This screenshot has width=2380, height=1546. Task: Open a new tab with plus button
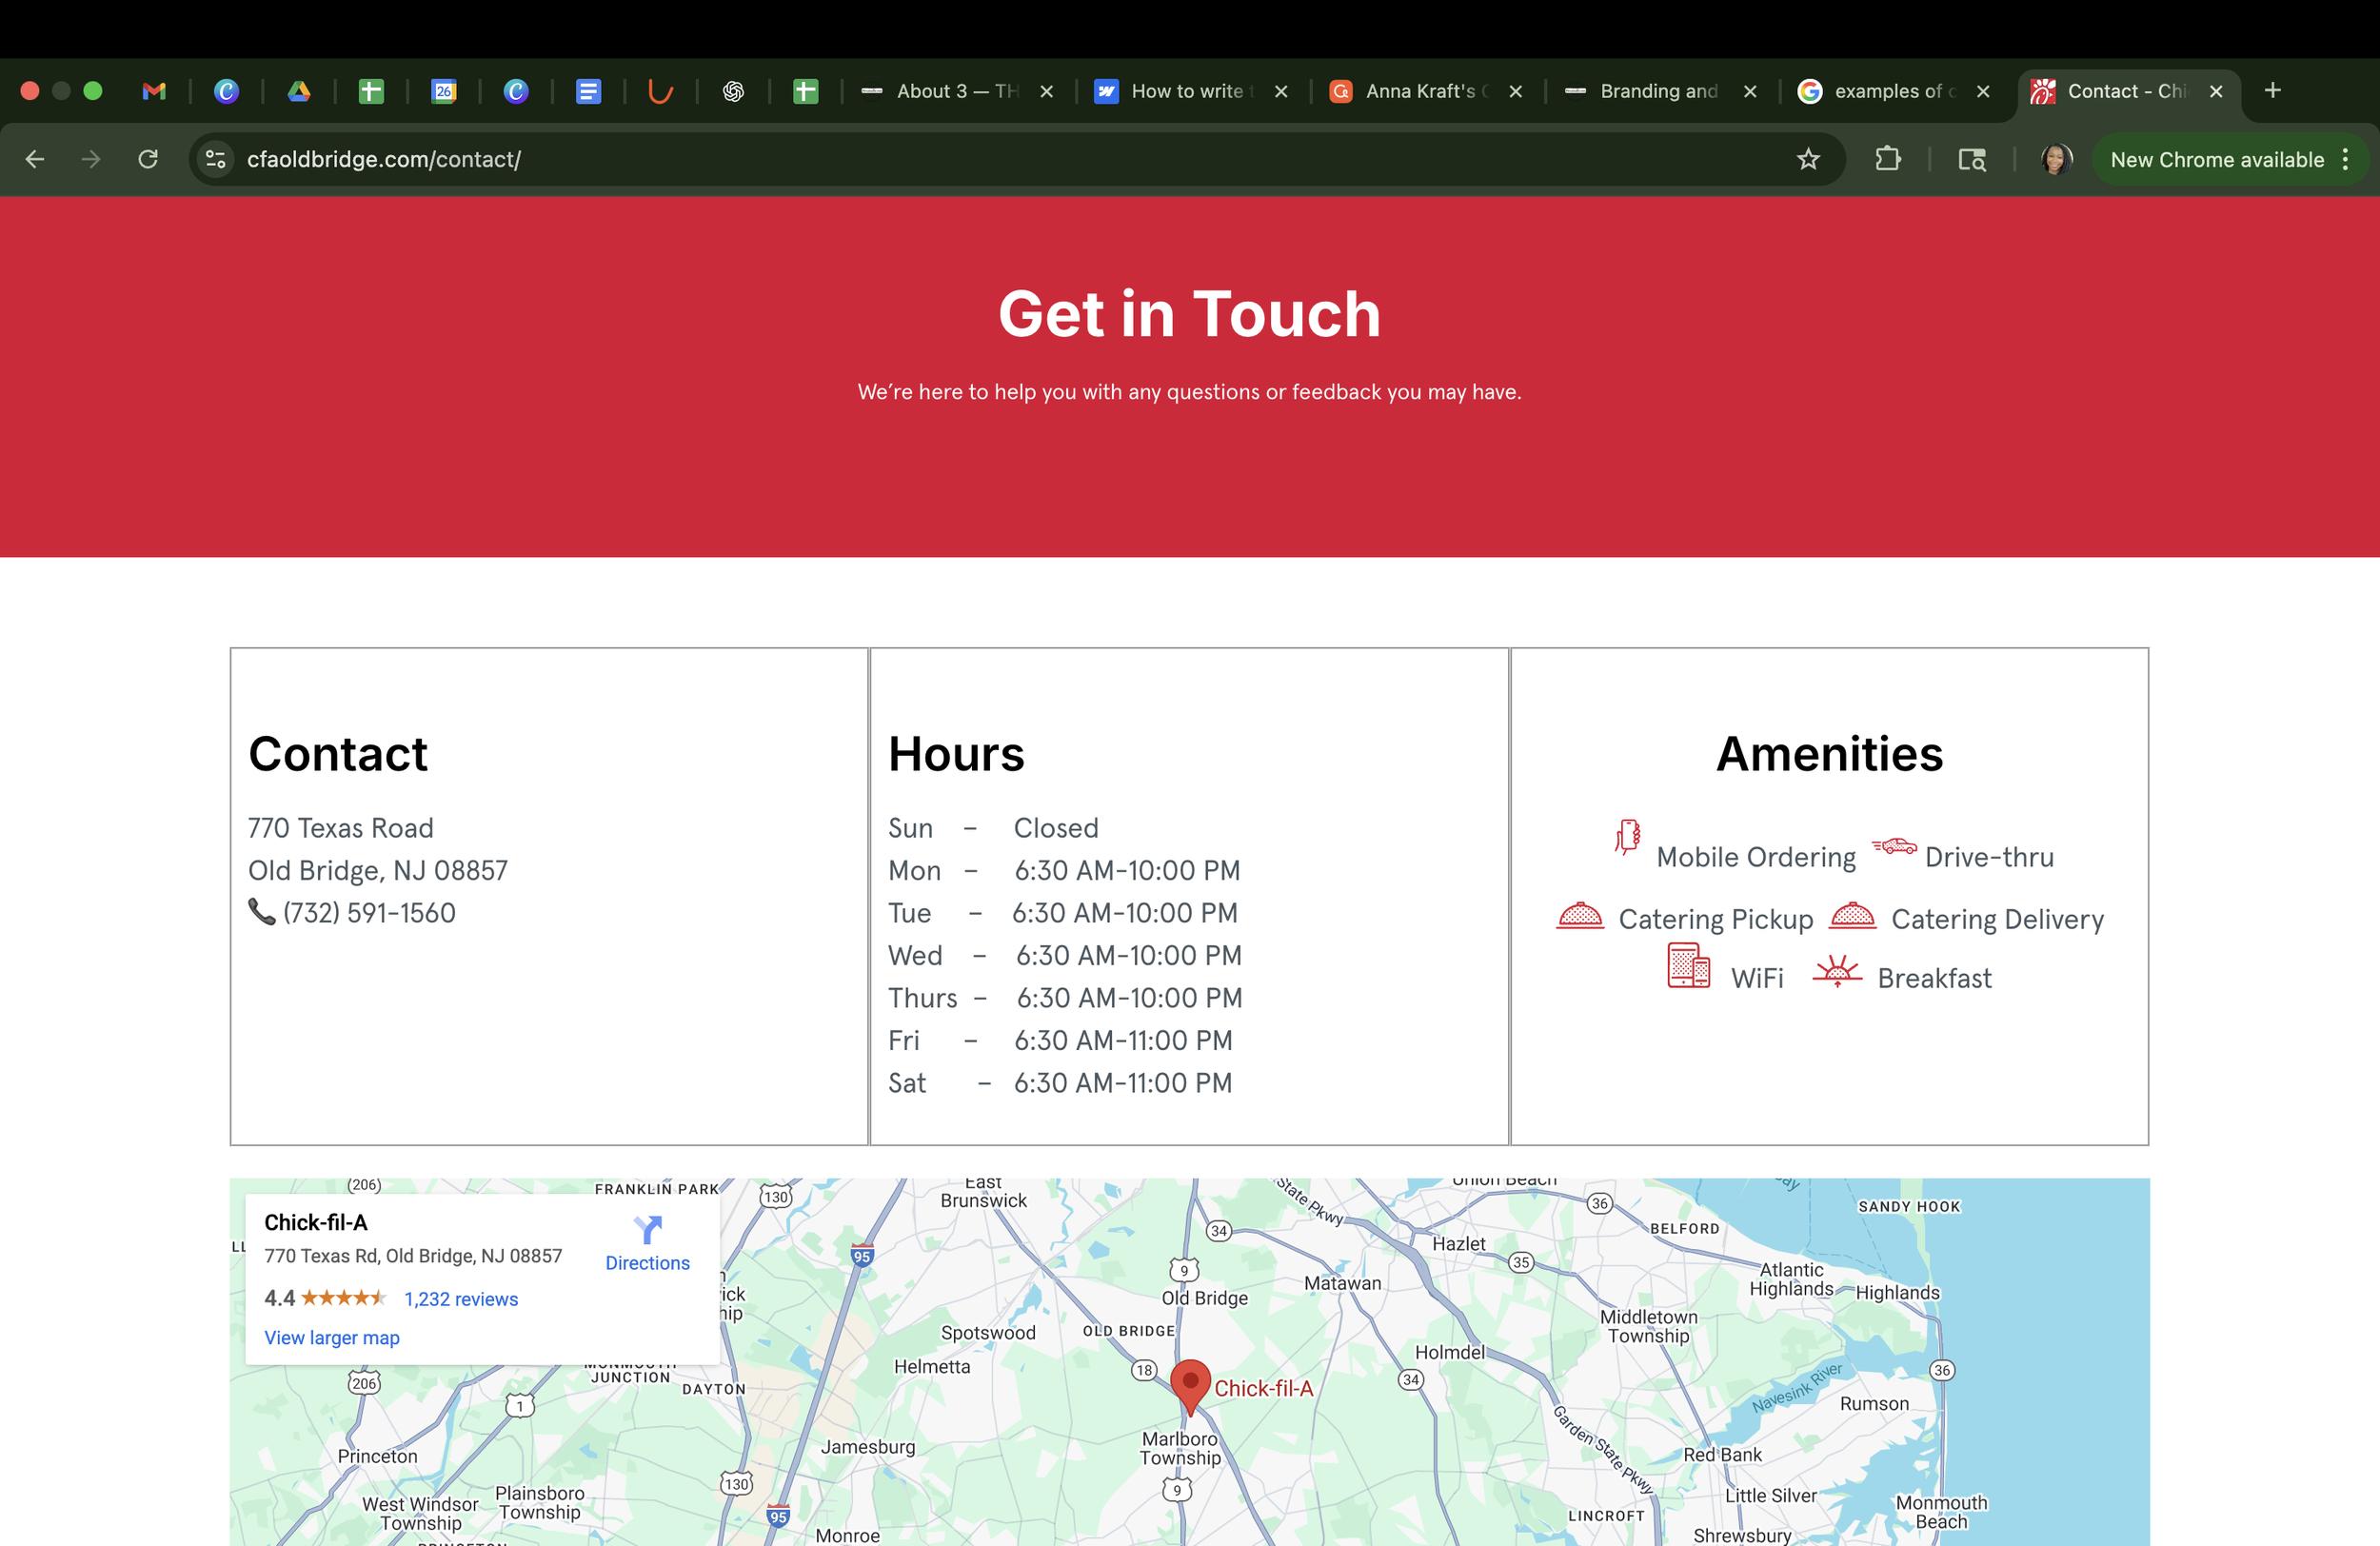[2272, 90]
